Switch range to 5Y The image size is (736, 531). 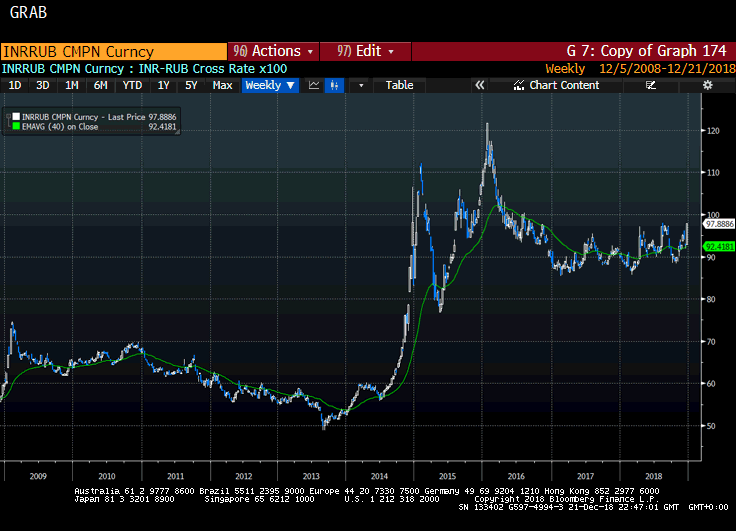pos(191,86)
